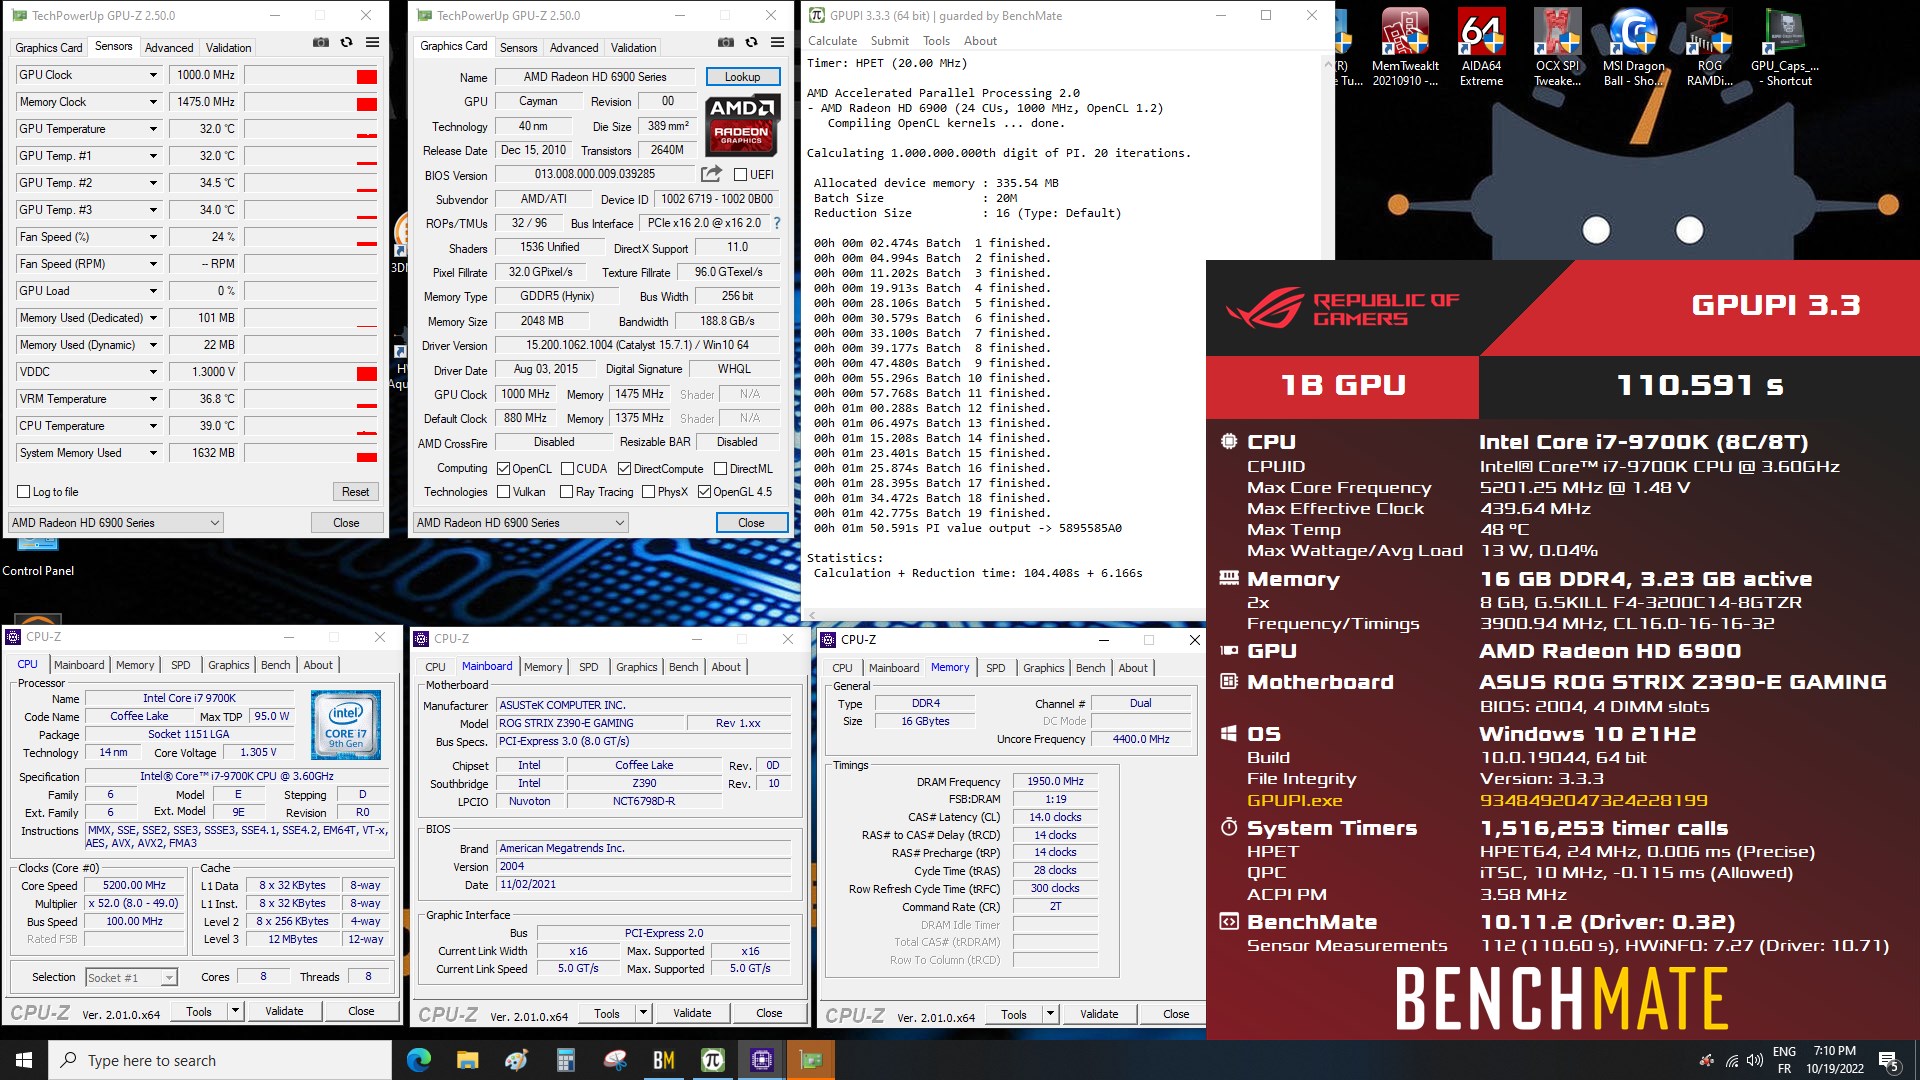Viewport: 1920px width, 1080px height.
Task: Open the hamburger menu in GPU-Z Sensors window
Action: click(x=372, y=42)
